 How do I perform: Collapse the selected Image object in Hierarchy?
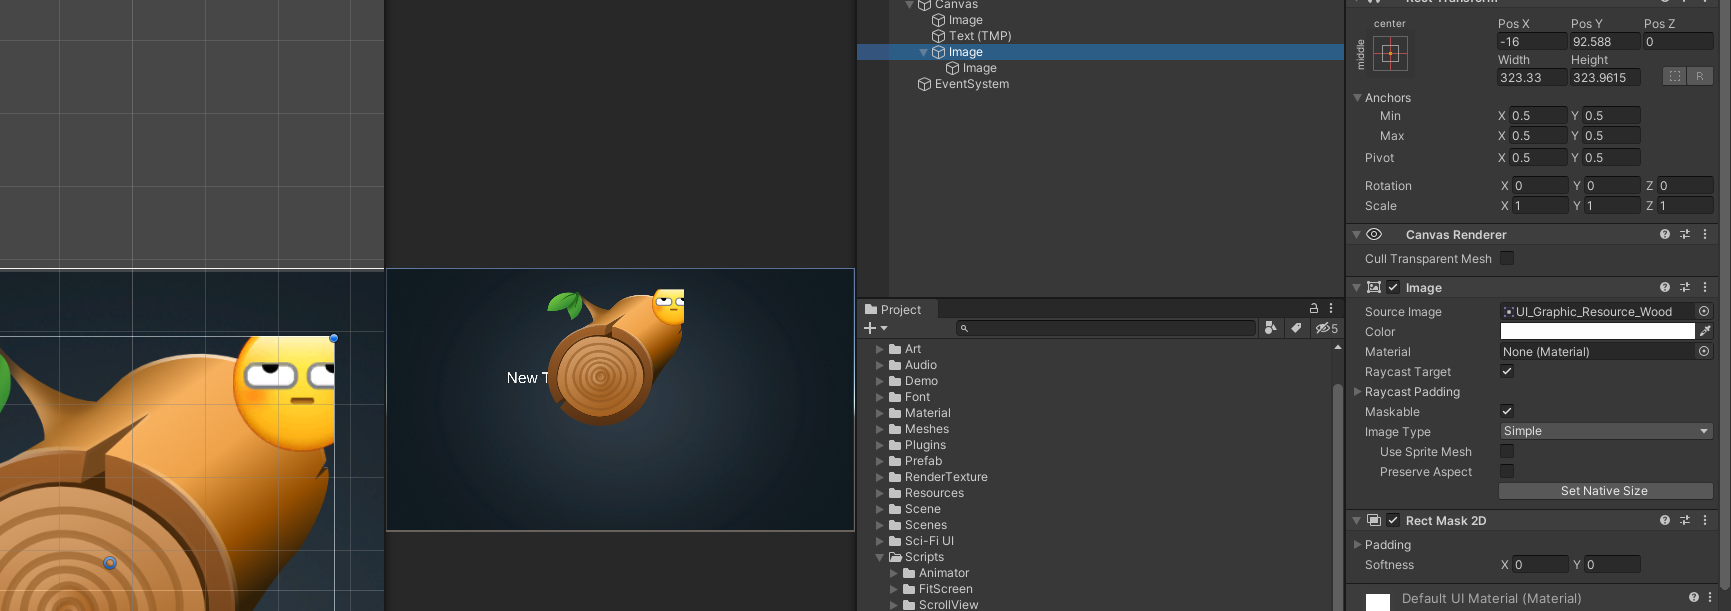coord(923,52)
